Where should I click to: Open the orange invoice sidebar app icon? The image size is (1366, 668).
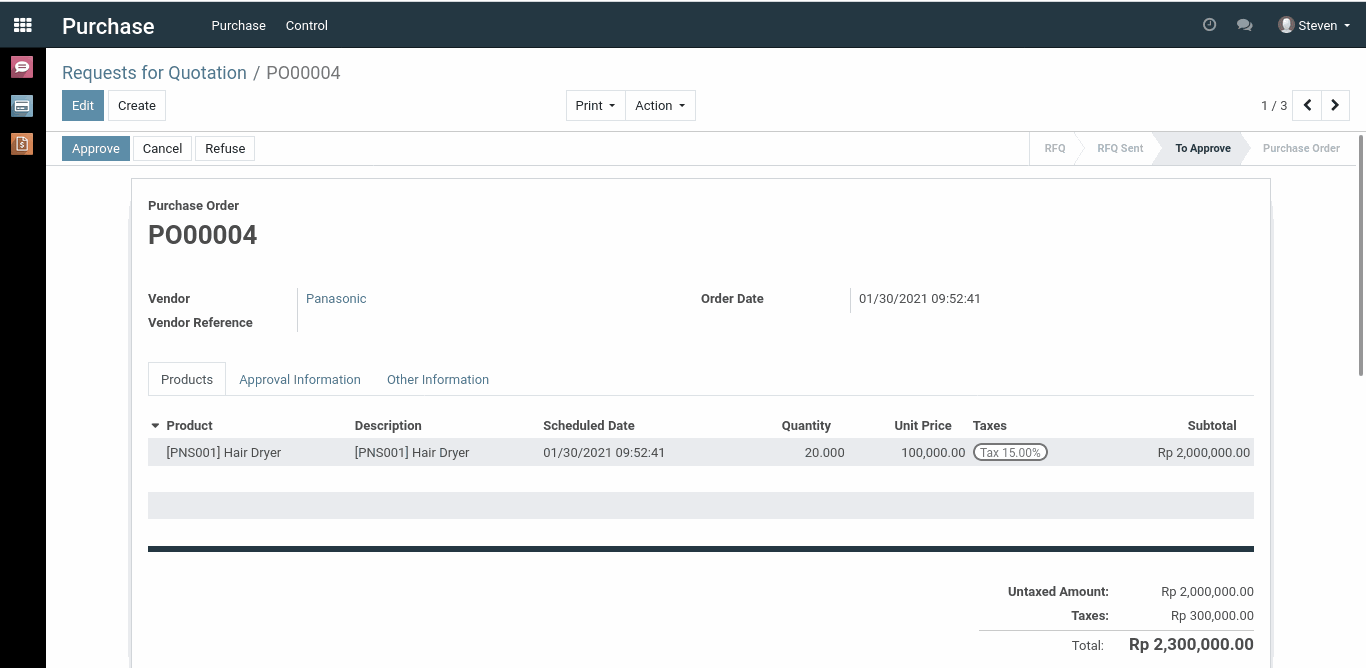[x=22, y=144]
